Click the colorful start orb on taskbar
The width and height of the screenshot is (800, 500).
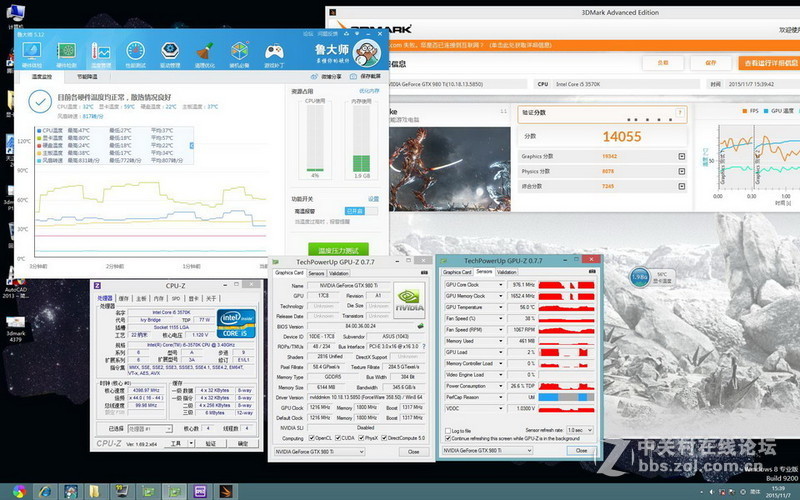point(19,491)
